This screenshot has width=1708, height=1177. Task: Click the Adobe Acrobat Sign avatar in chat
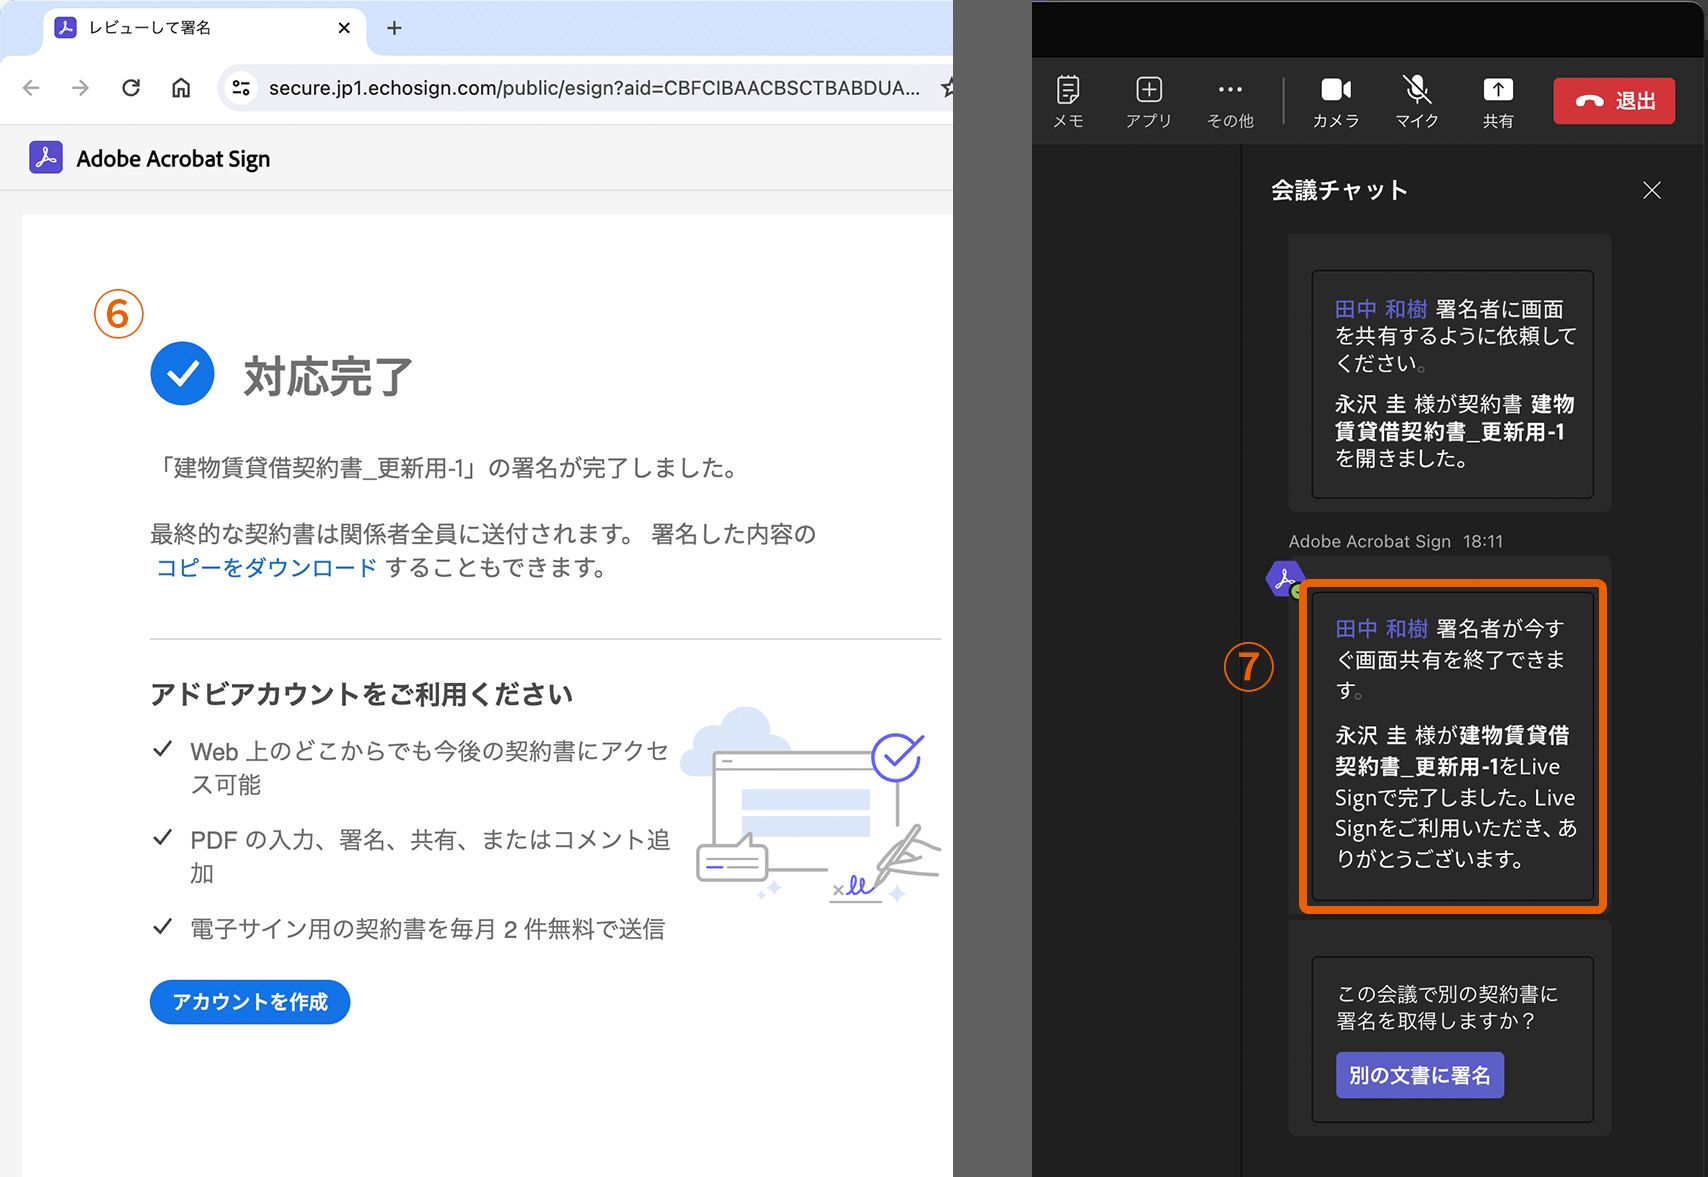(1285, 579)
